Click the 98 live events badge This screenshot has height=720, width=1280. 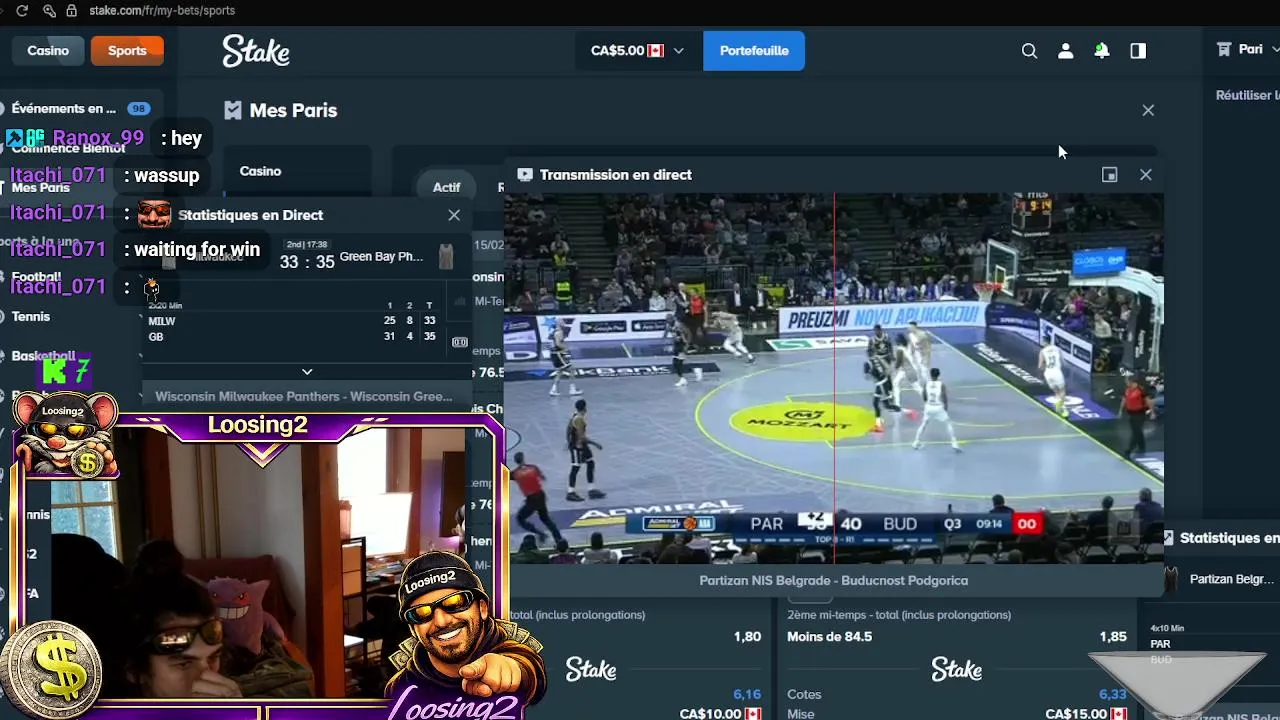point(138,108)
